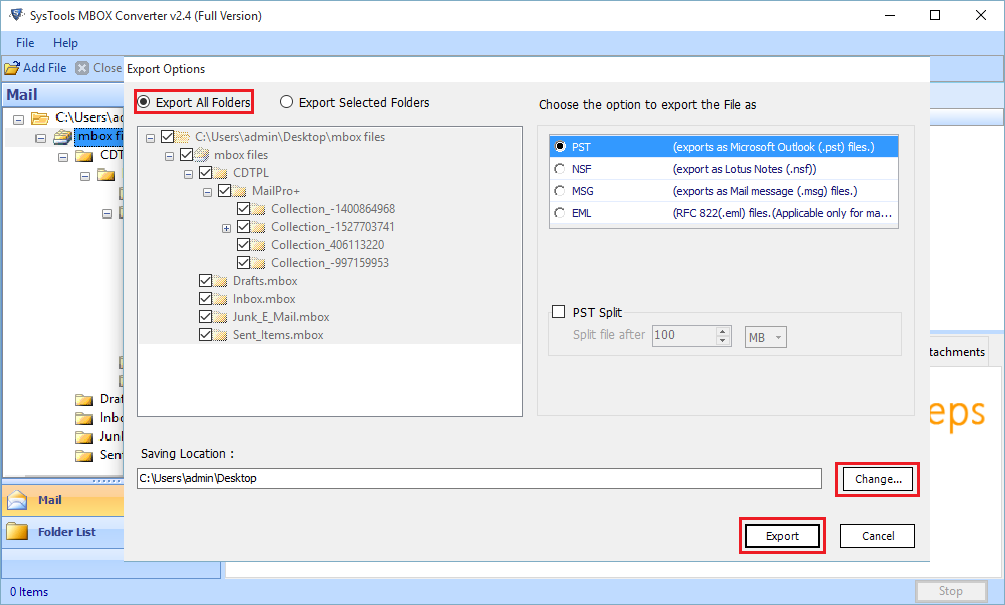Choose PST export format option
This screenshot has width=1005, height=605.
(560, 147)
